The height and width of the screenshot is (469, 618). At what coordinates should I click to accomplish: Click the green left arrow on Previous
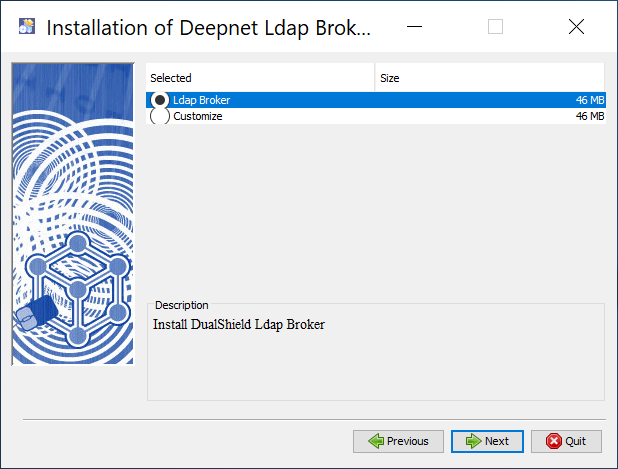click(x=375, y=441)
